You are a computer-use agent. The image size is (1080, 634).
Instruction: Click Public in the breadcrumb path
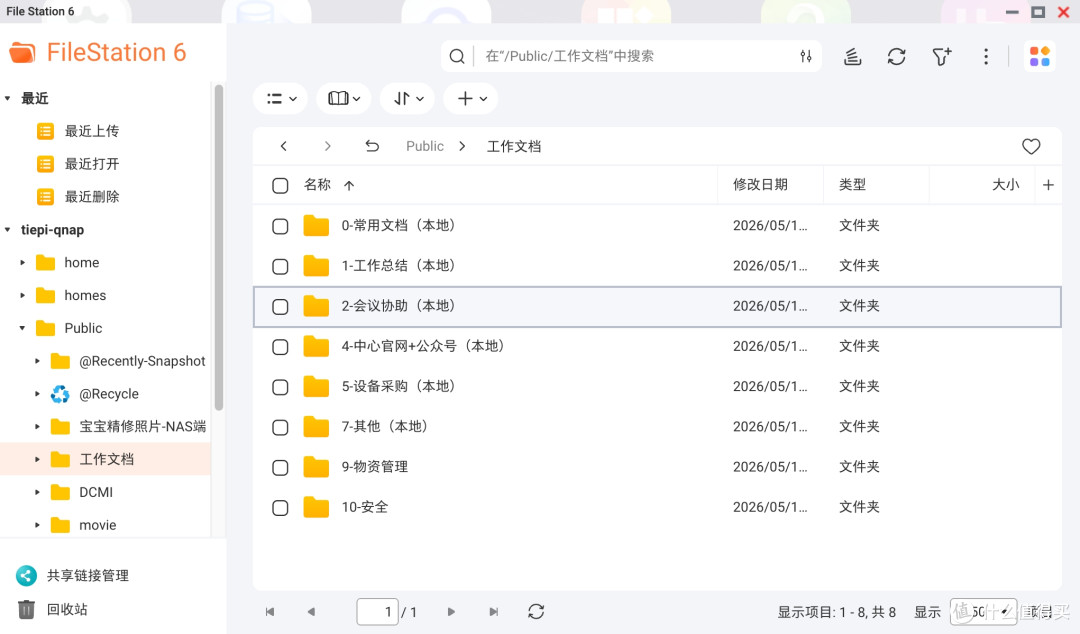click(425, 146)
